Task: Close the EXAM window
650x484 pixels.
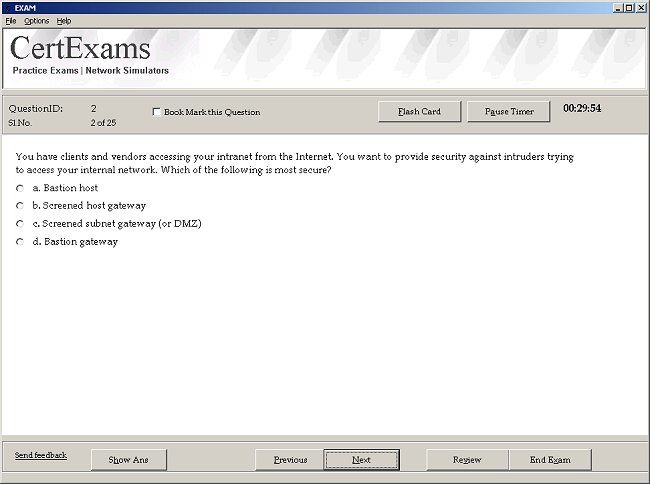Action: coord(640,8)
